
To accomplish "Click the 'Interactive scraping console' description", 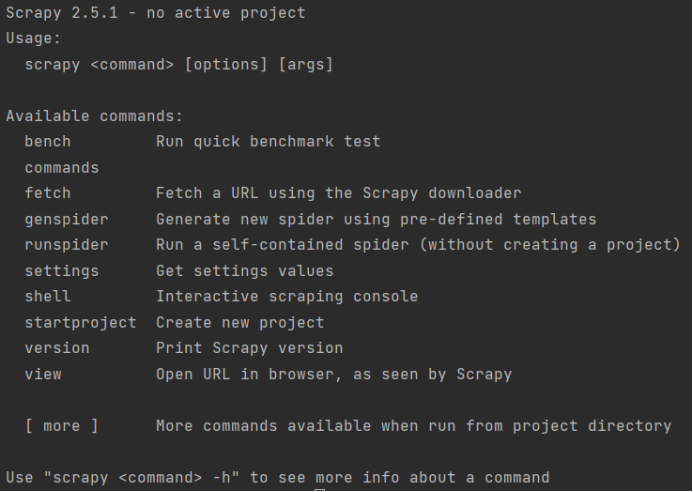I will (x=287, y=297).
